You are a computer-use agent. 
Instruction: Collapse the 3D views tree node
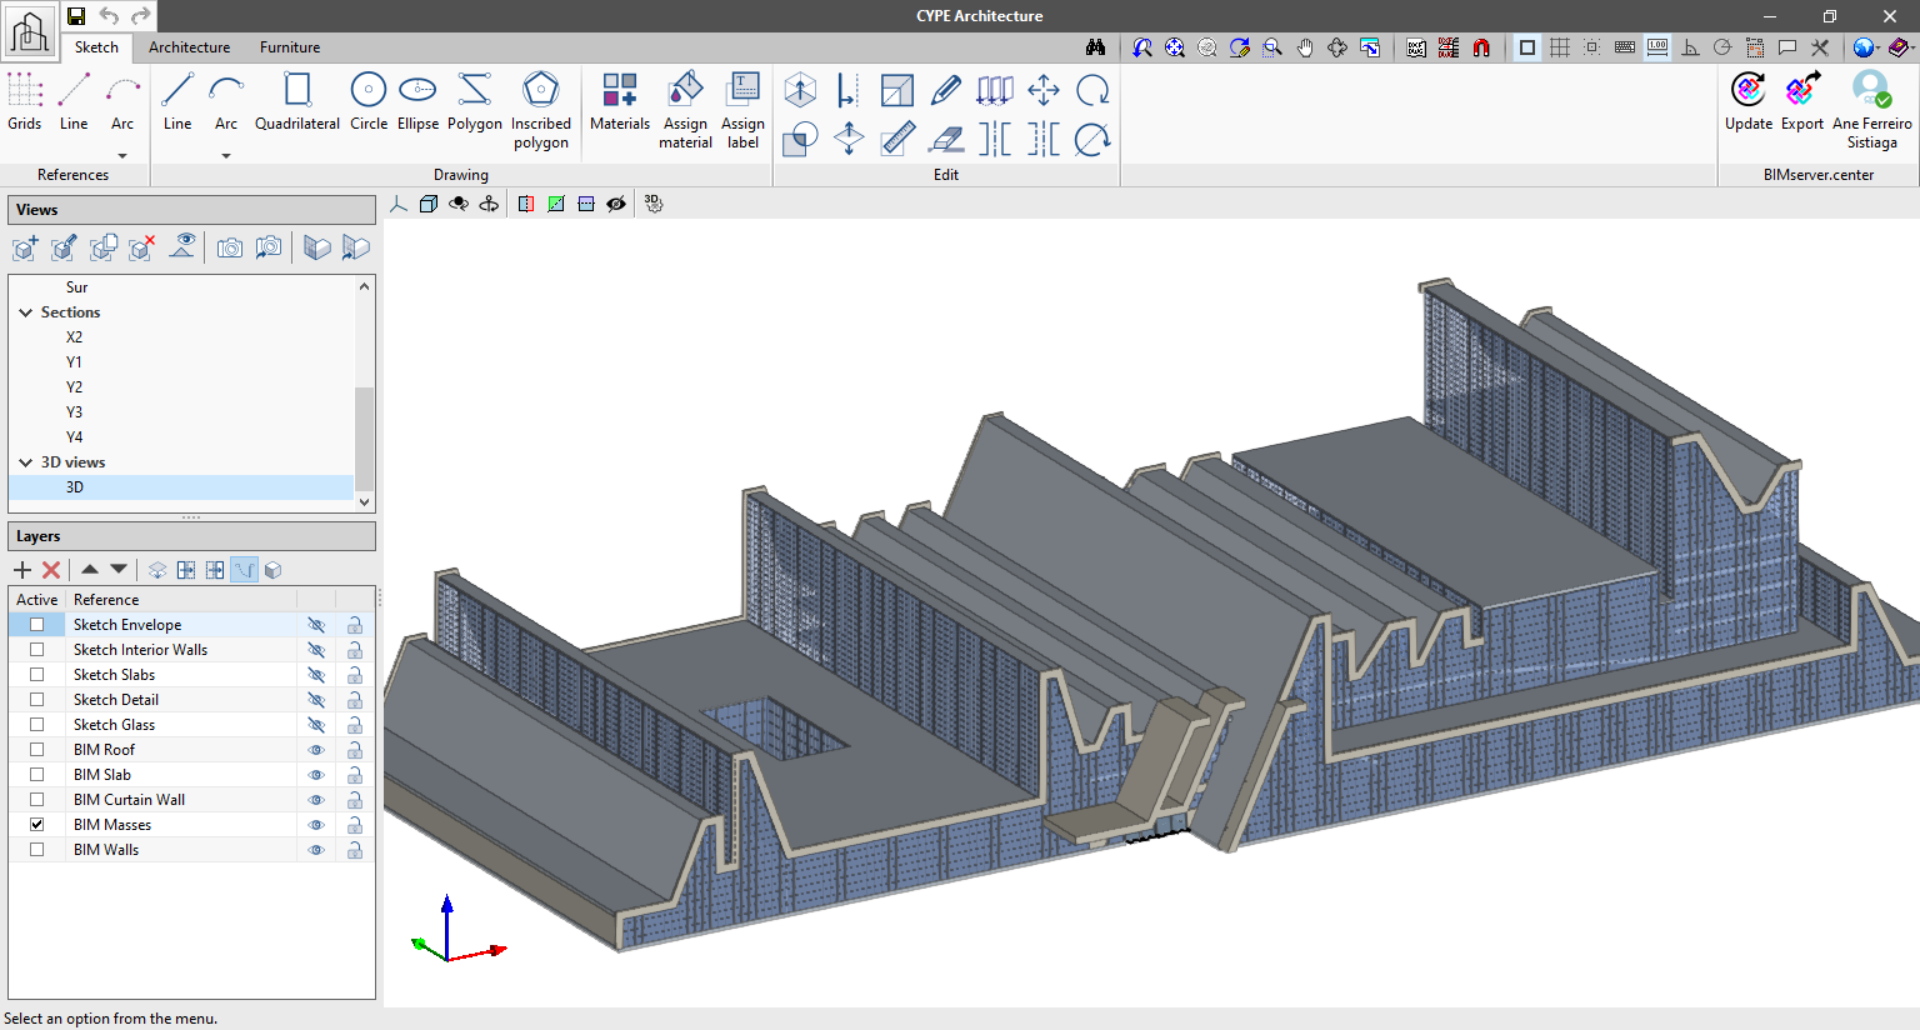(26, 463)
